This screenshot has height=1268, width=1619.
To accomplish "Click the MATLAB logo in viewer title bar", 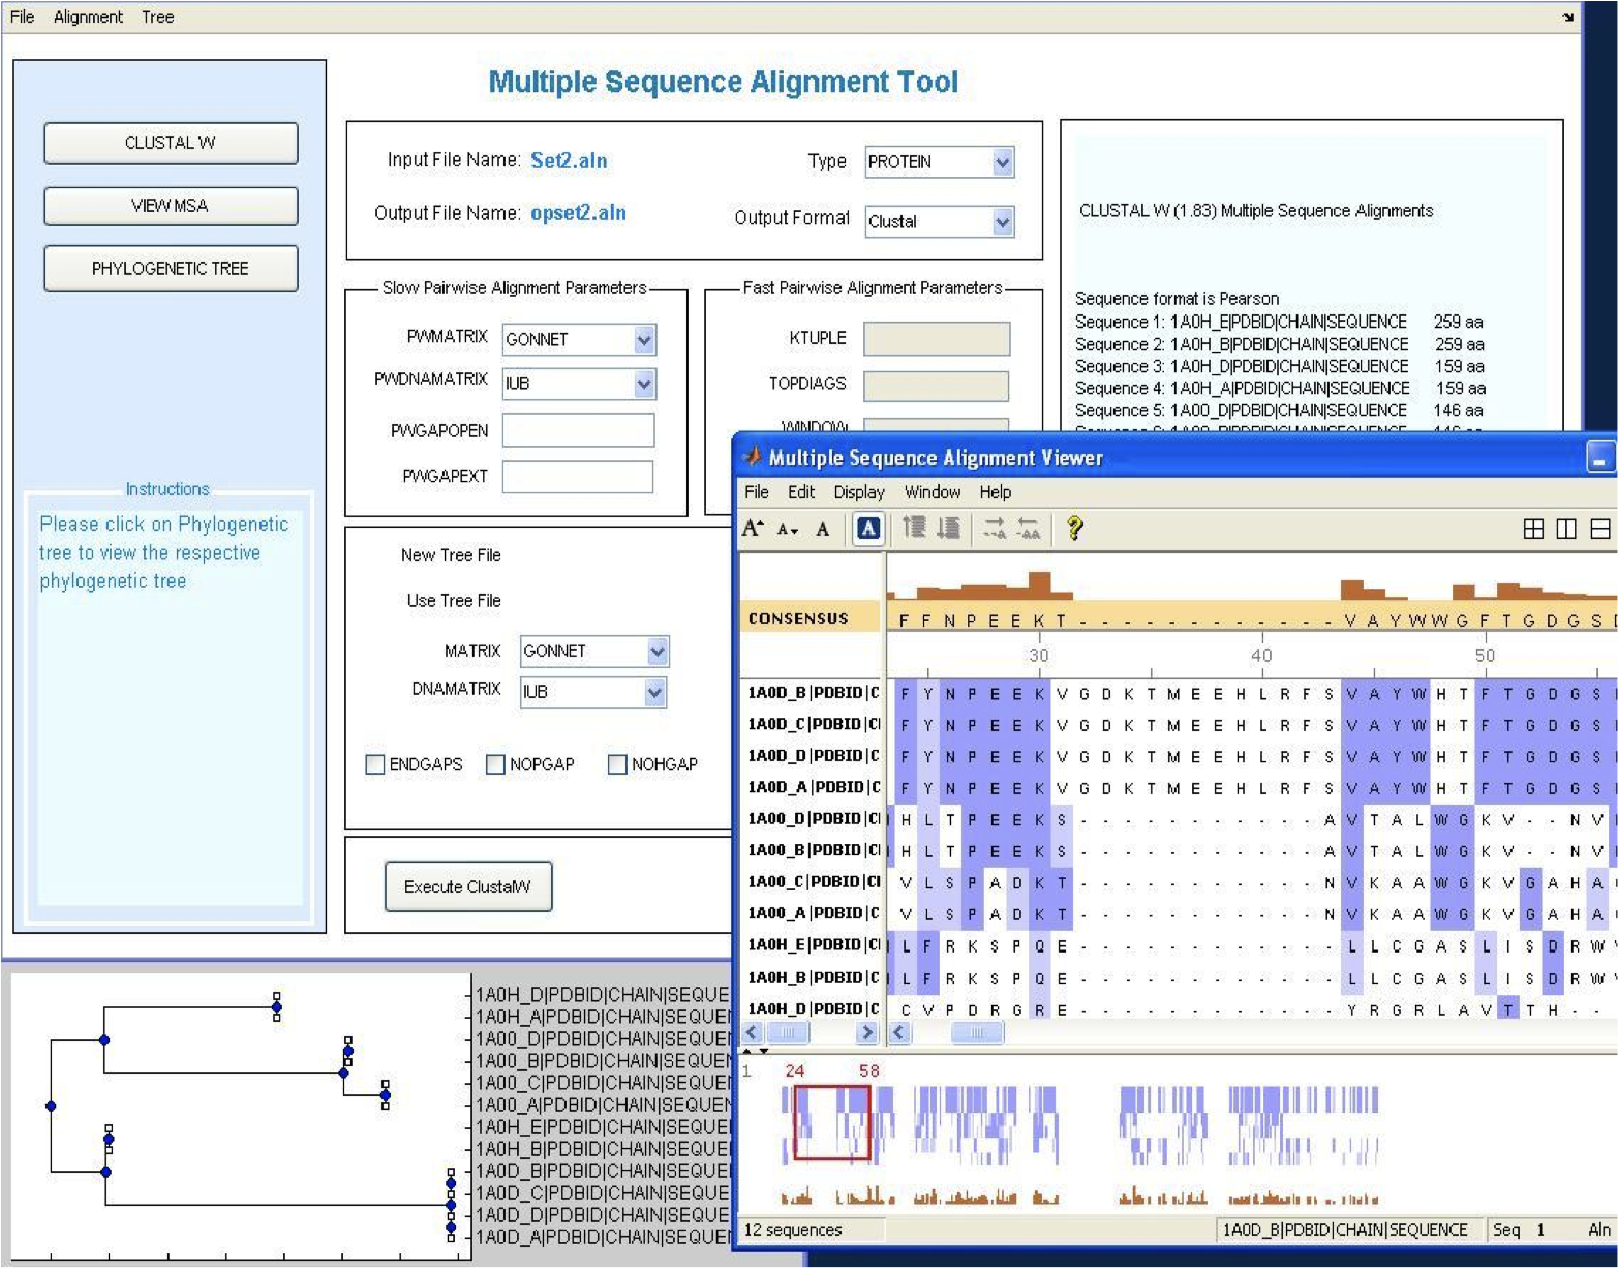I will [752, 457].
